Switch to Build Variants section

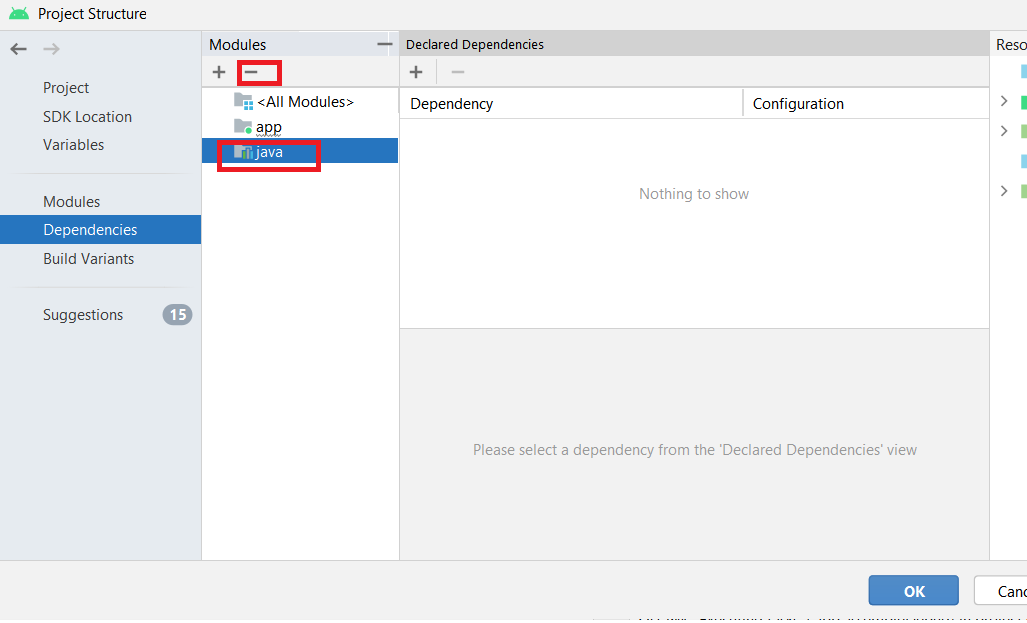coord(88,259)
